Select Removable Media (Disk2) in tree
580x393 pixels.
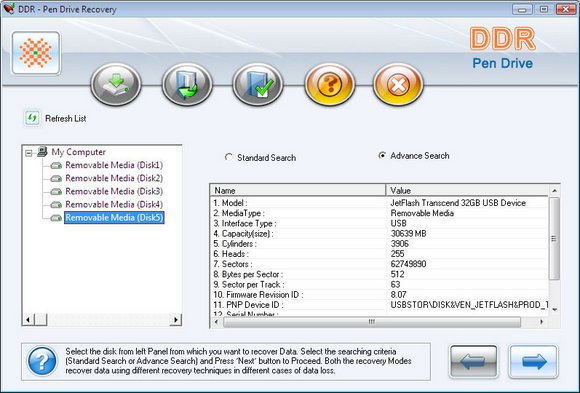coord(114,178)
